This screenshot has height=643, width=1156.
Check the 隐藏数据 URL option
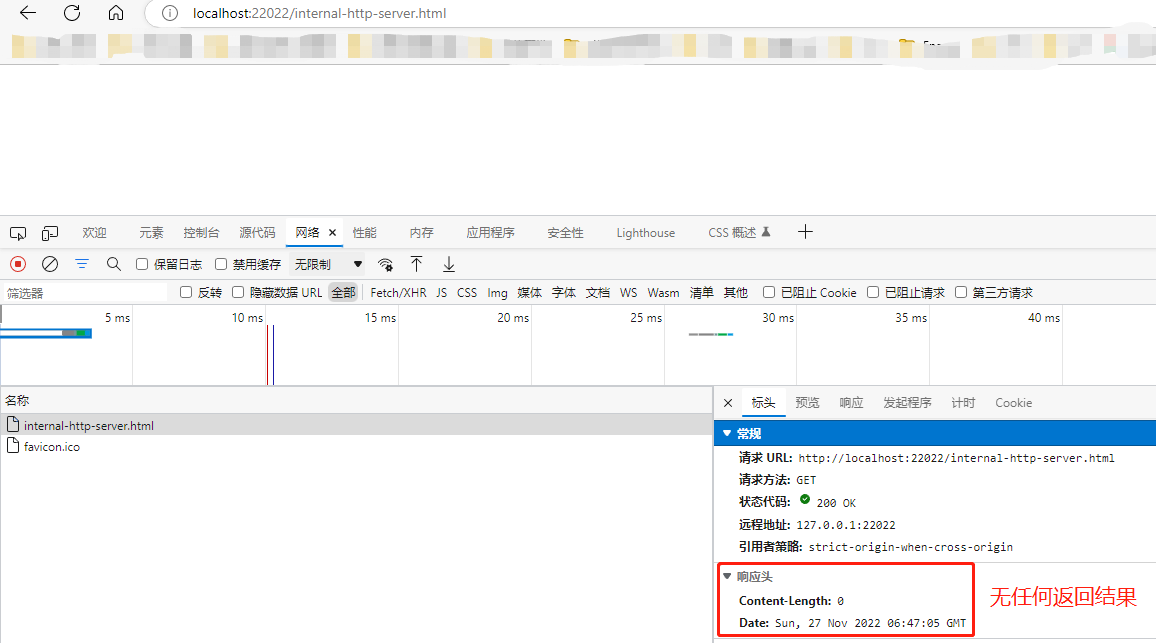point(237,292)
